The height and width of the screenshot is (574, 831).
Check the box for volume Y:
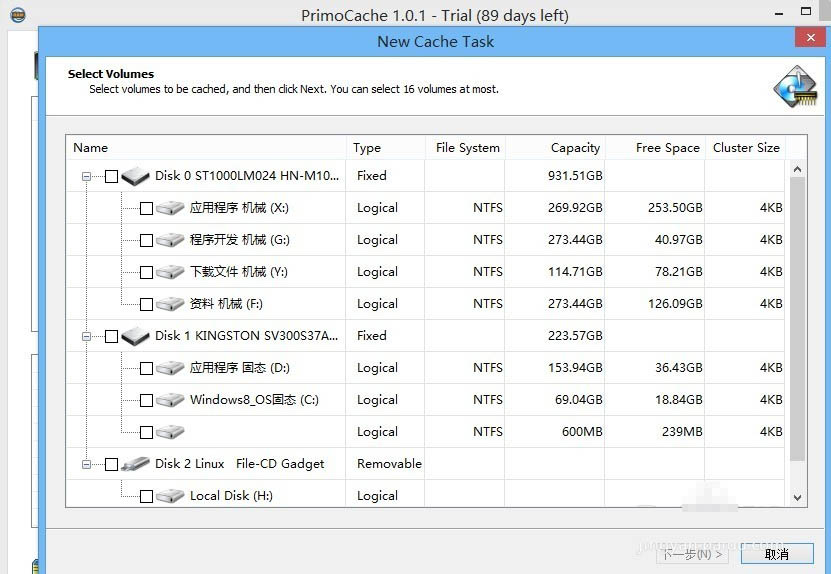pyautogui.click(x=146, y=272)
